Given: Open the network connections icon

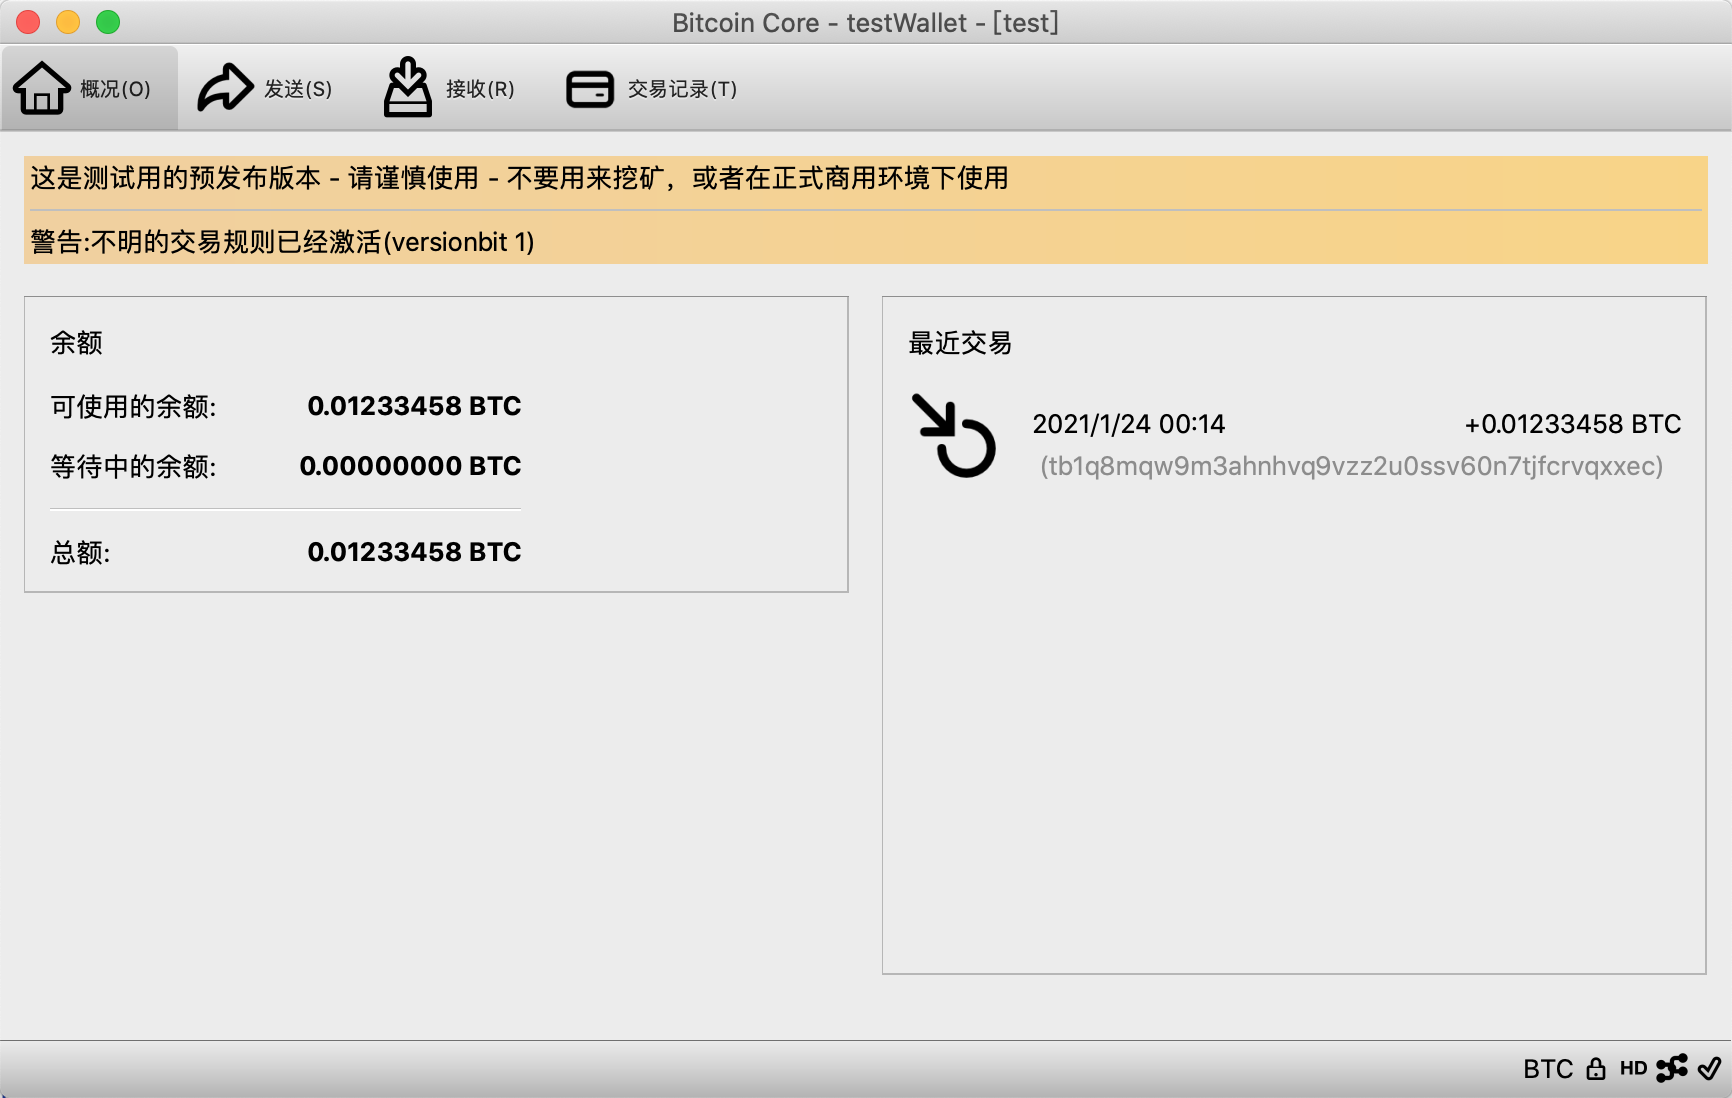Looking at the screenshot, I should coord(1673,1068).
